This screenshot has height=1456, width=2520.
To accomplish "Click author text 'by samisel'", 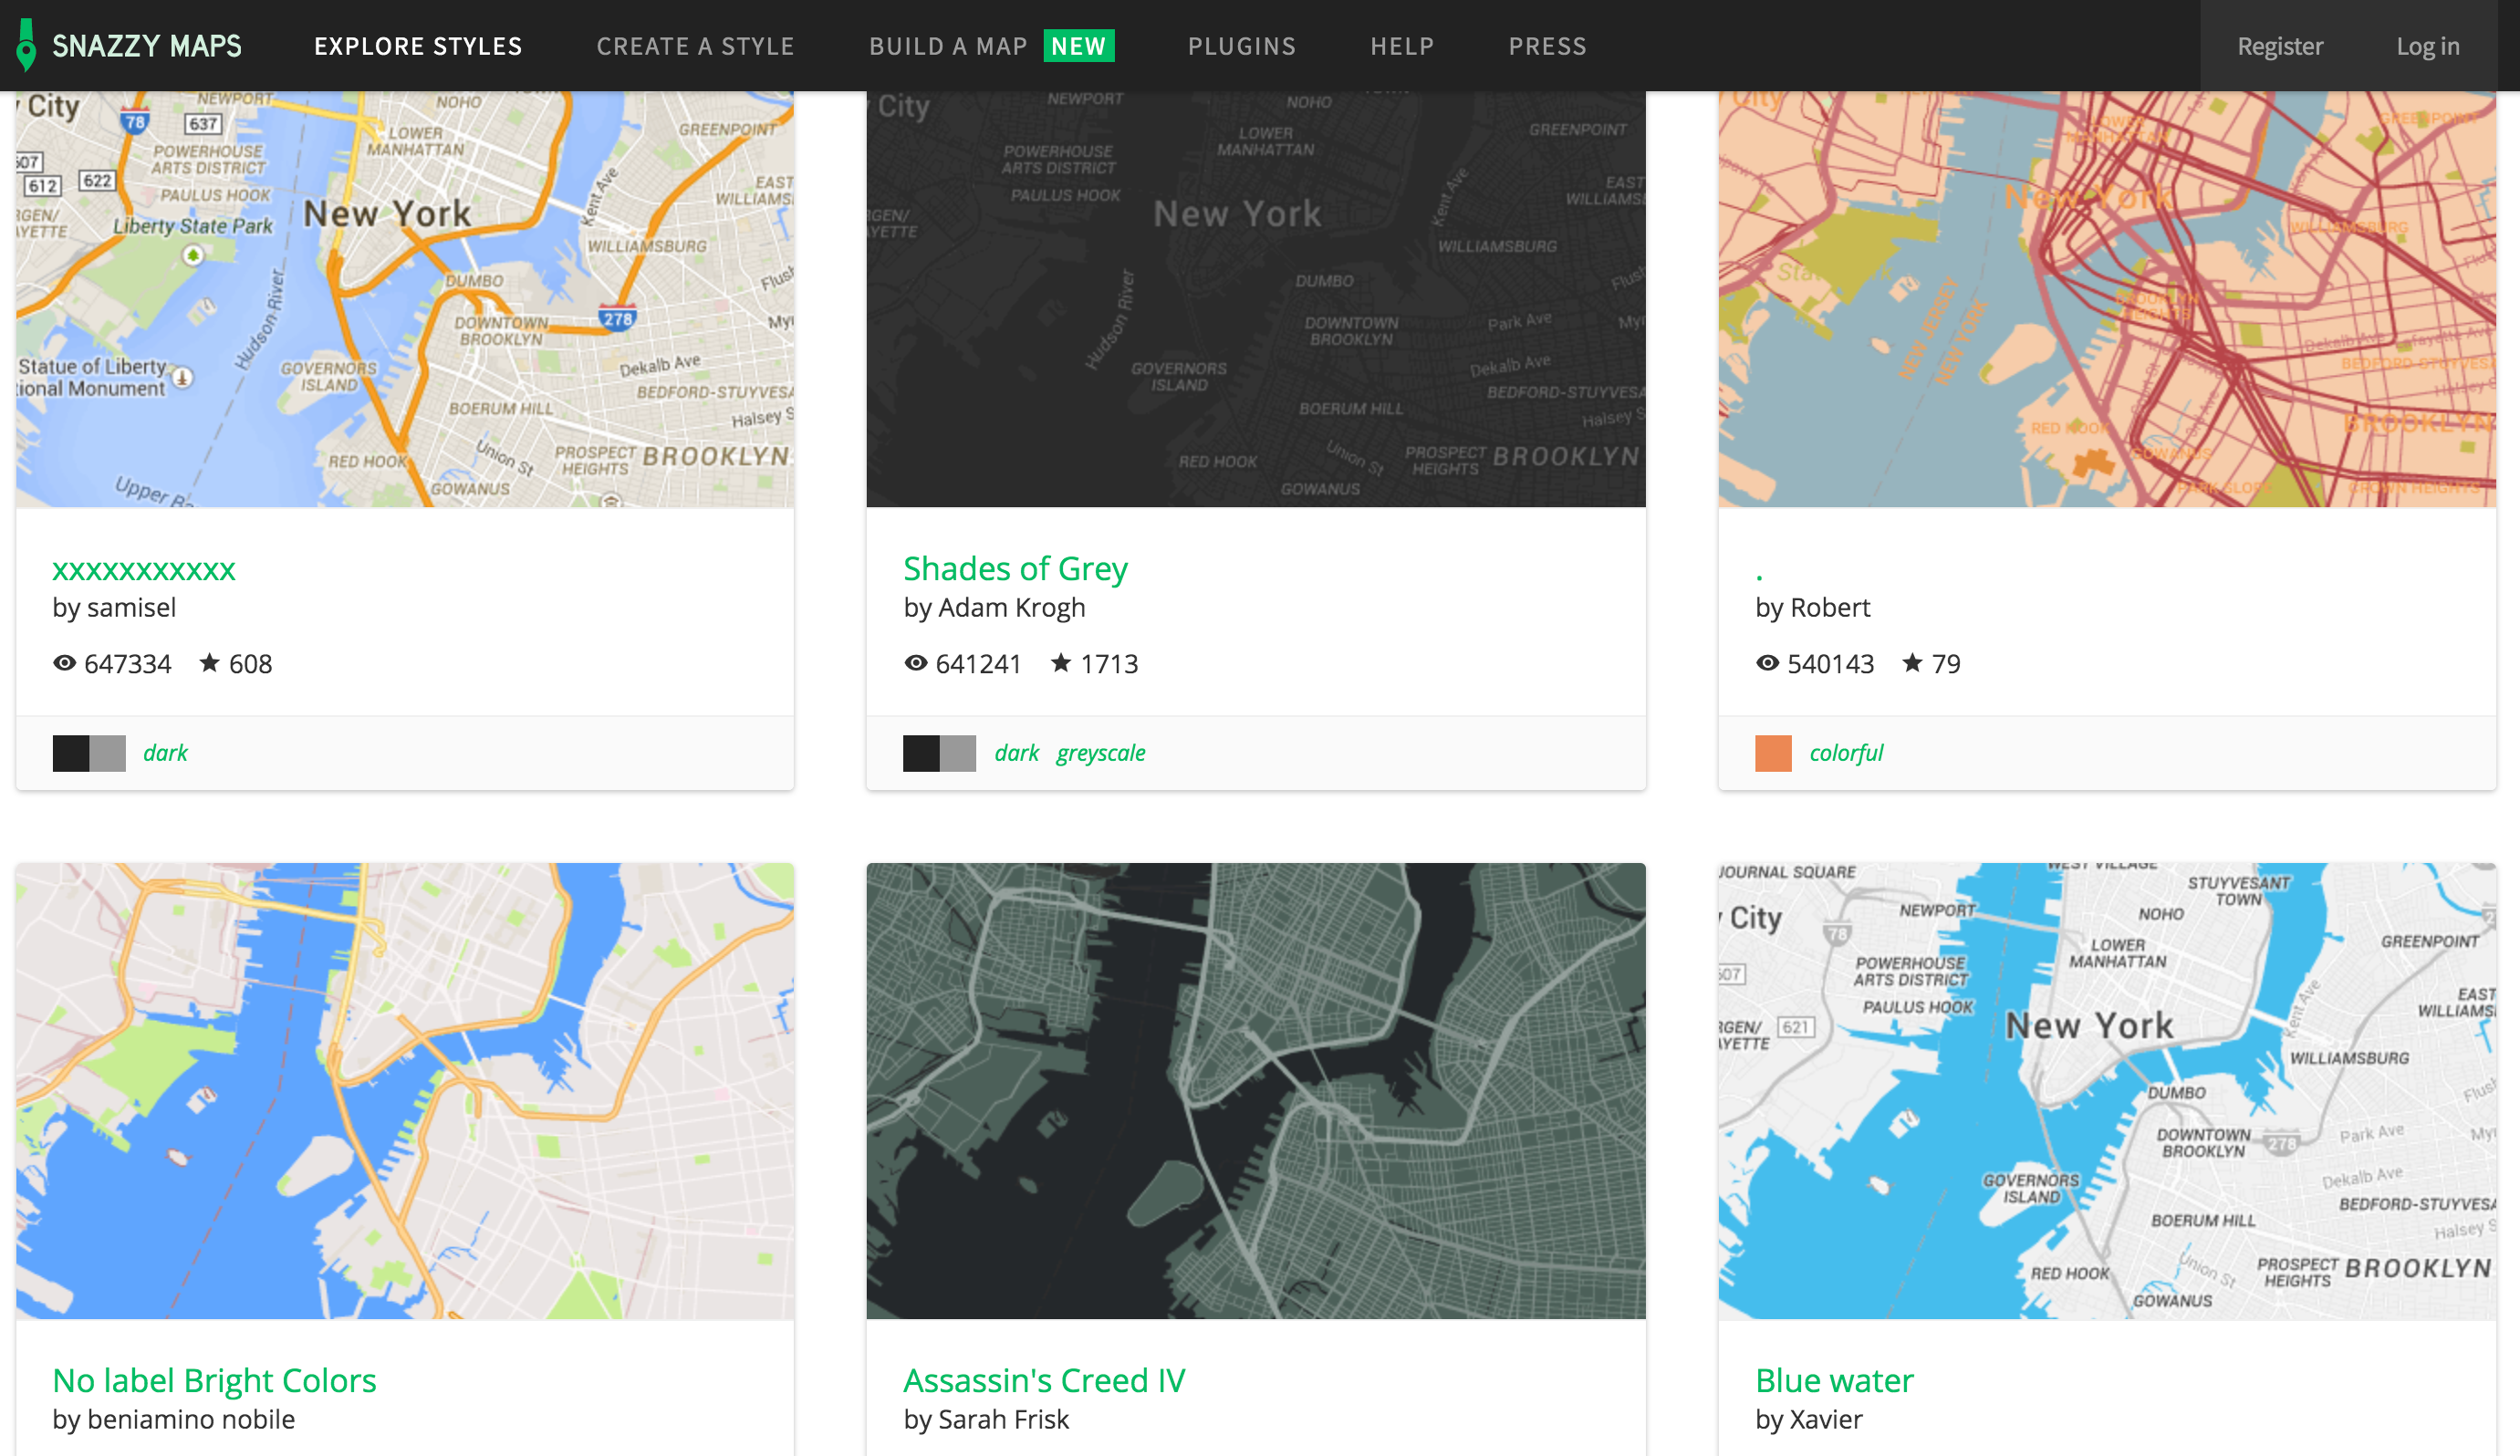I will coord(114,607).
